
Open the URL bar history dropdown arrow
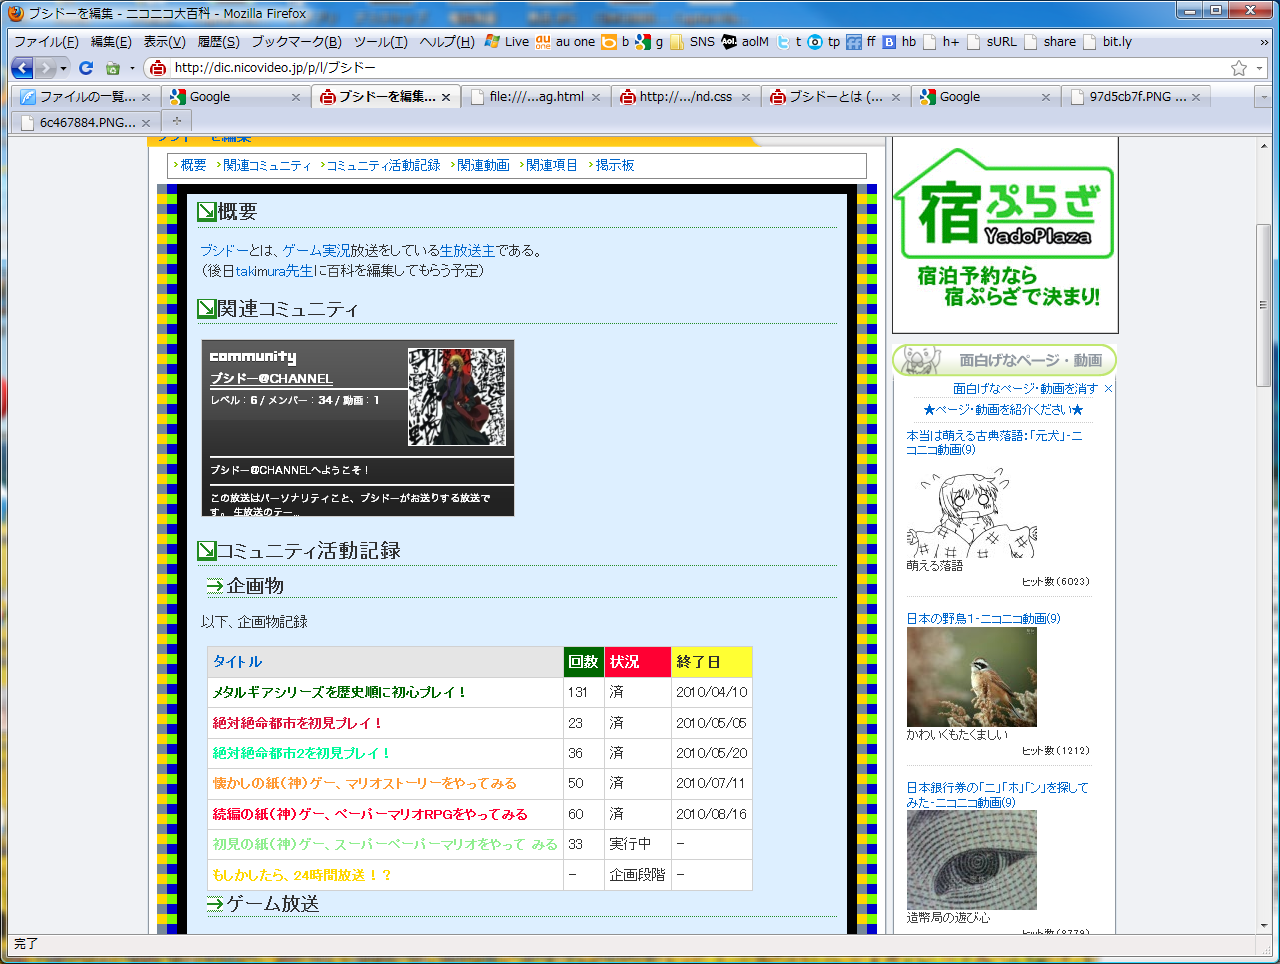(x=1259, y=68)
